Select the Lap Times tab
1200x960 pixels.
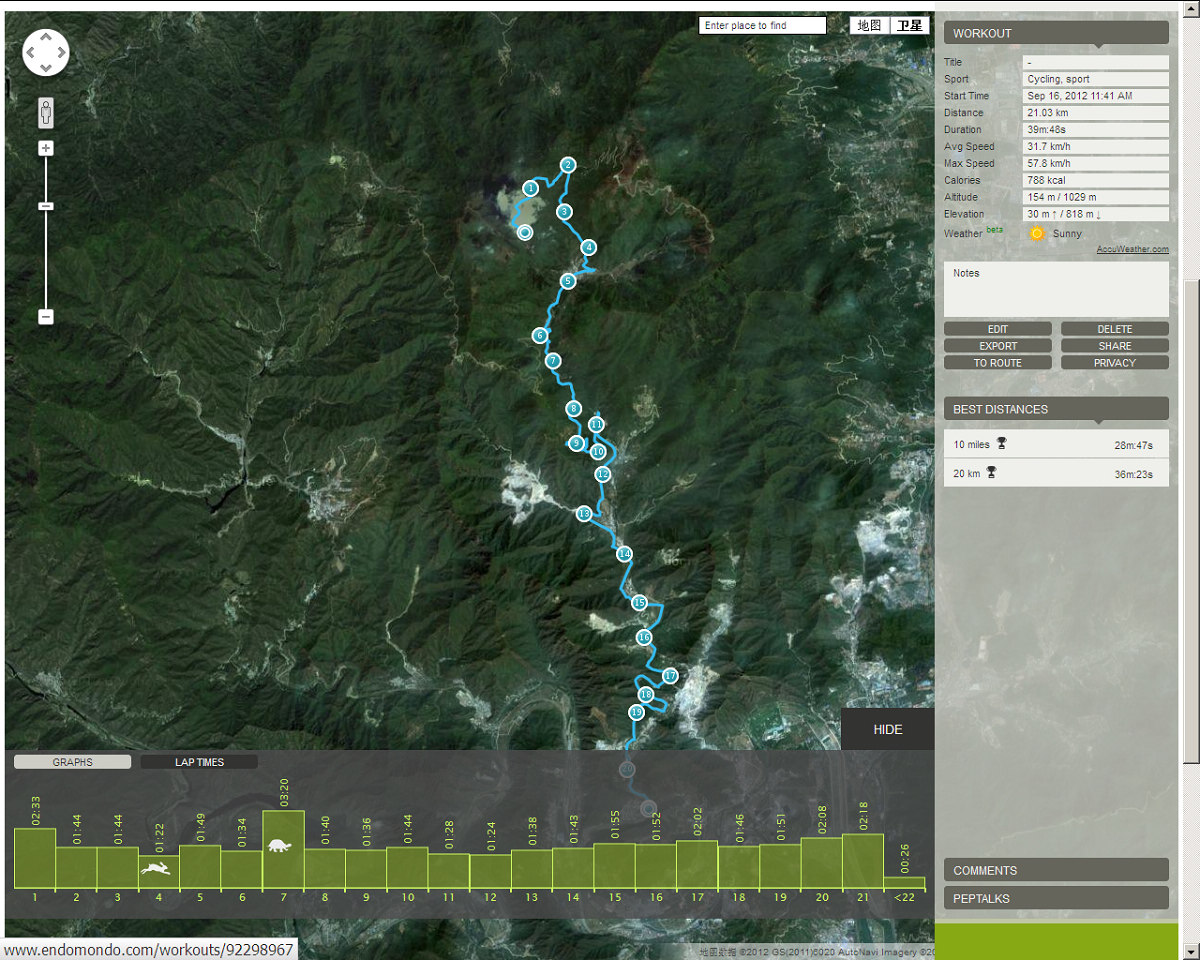(x=199, y=762)
